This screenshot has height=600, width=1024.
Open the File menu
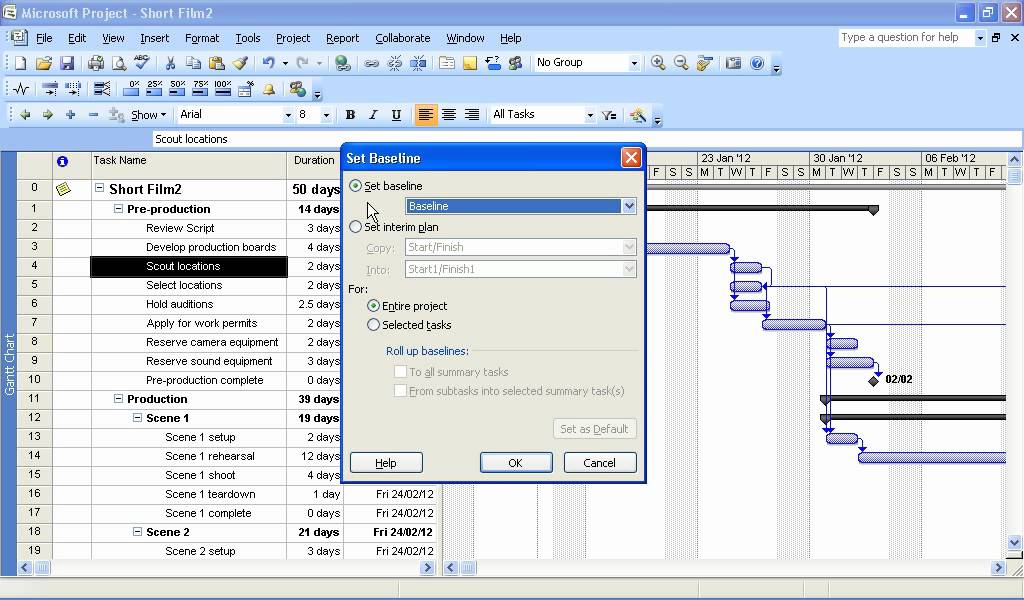pyautogui.click(x=44, y=38)
